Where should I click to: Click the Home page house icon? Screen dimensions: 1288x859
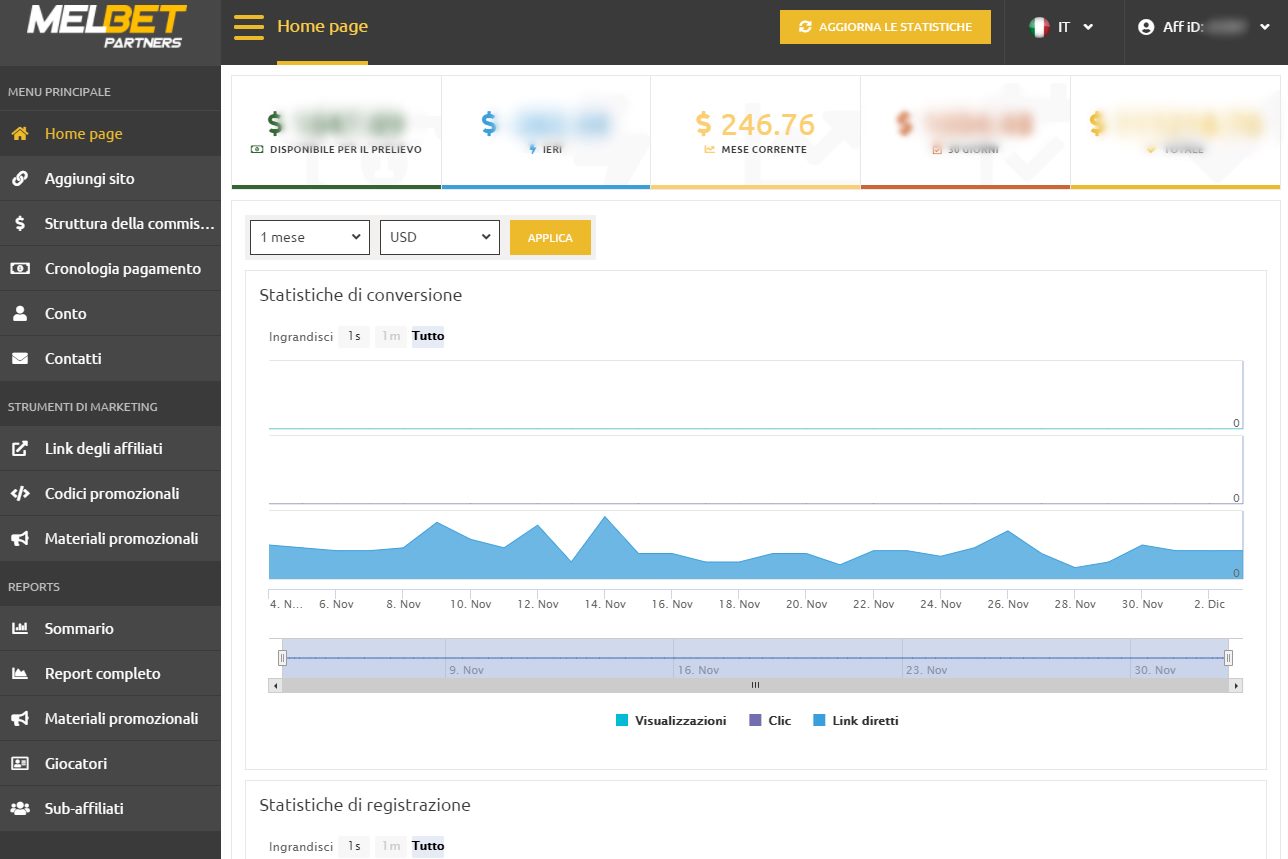20,133
